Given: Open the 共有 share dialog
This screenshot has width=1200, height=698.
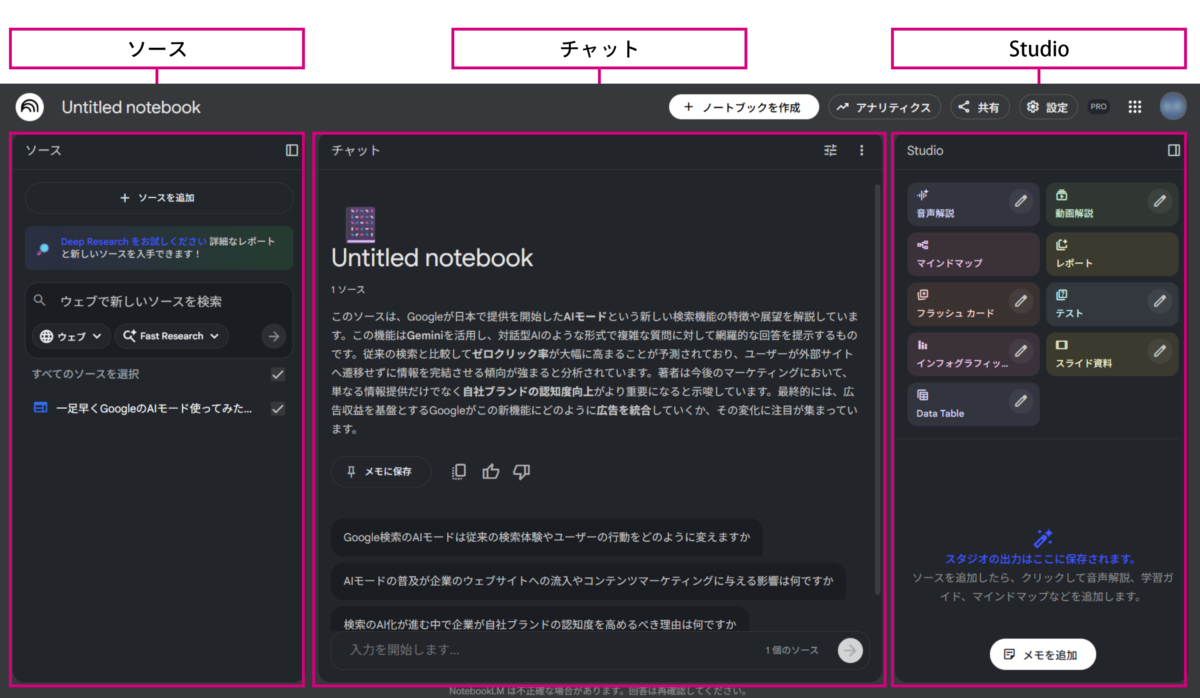Looking at the screenshot, I should [x=979, y=107].
